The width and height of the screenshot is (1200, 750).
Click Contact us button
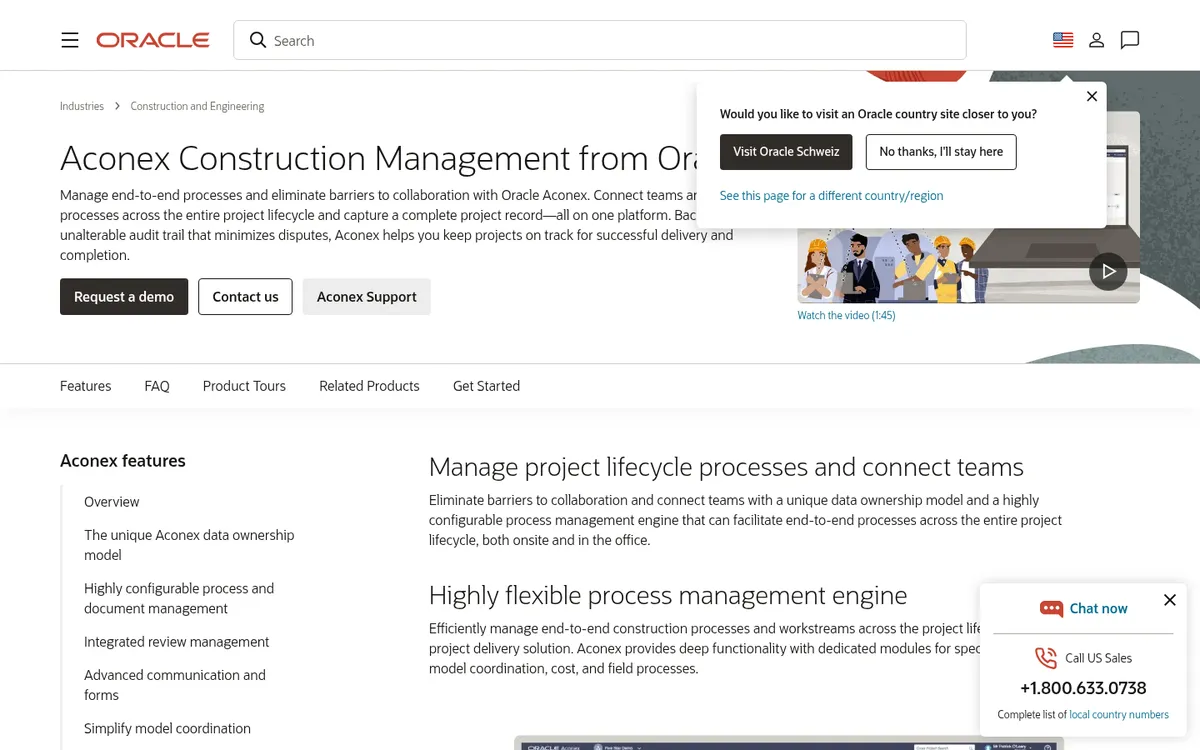tap(245, 297)
